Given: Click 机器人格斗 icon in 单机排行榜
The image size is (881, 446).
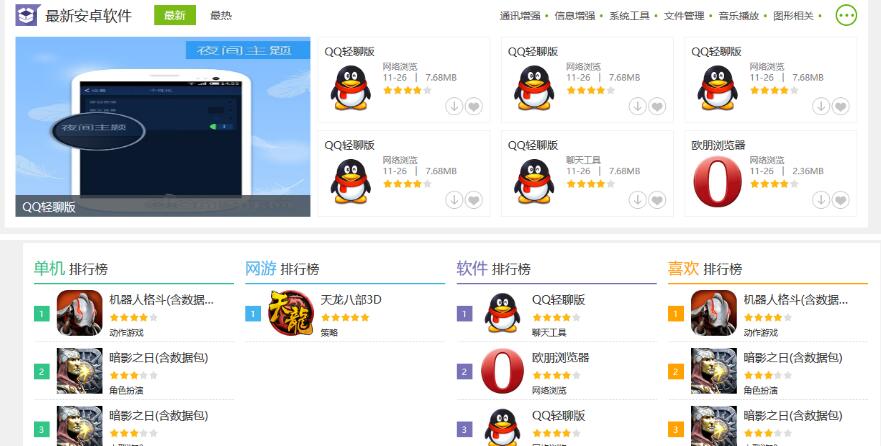Looking at the screenshot, I should (80, 313).
